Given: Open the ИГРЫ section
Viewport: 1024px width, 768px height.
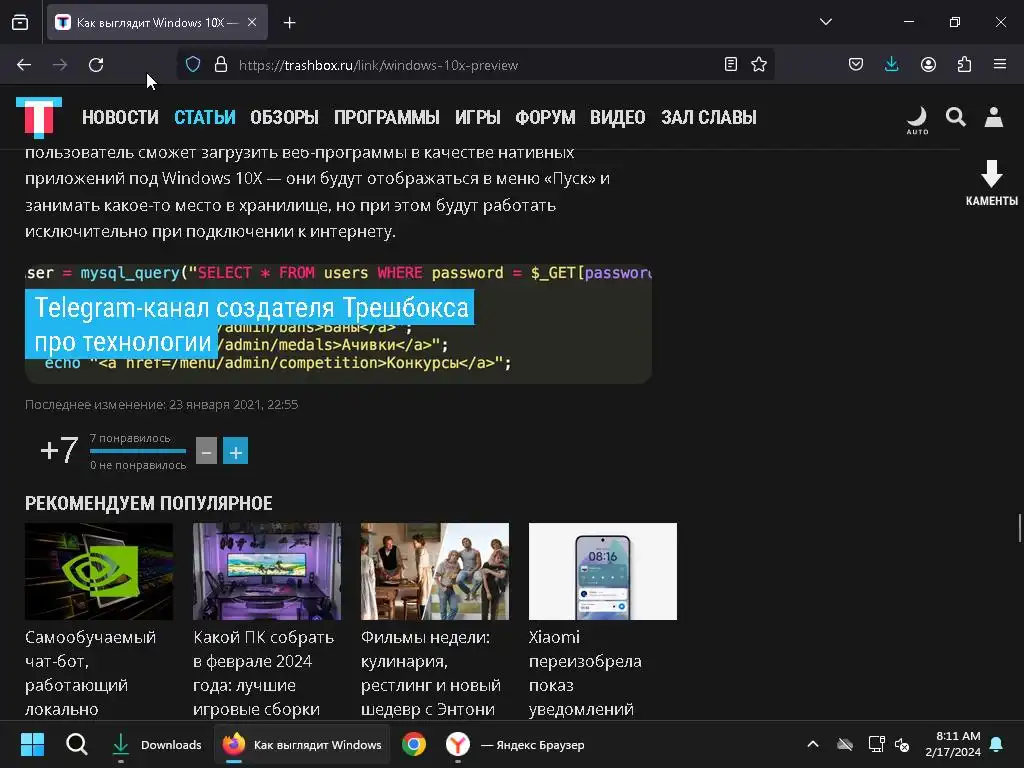Looking at the screenshot, I should pos(477,118).
